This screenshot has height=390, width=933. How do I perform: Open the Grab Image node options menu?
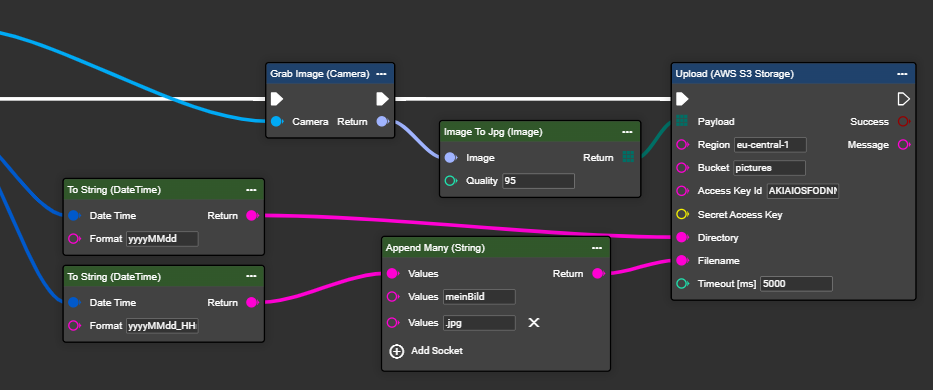[381, 74]
